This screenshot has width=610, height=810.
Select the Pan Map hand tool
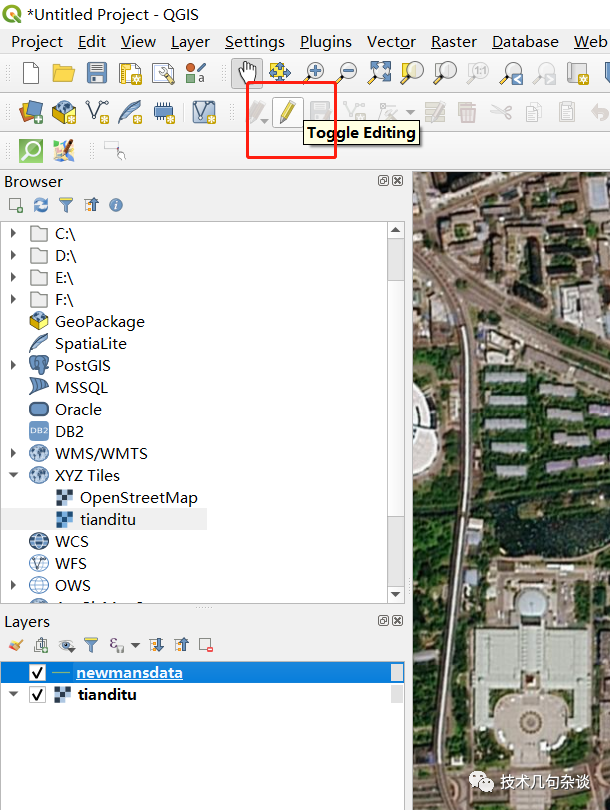[246, 73]
